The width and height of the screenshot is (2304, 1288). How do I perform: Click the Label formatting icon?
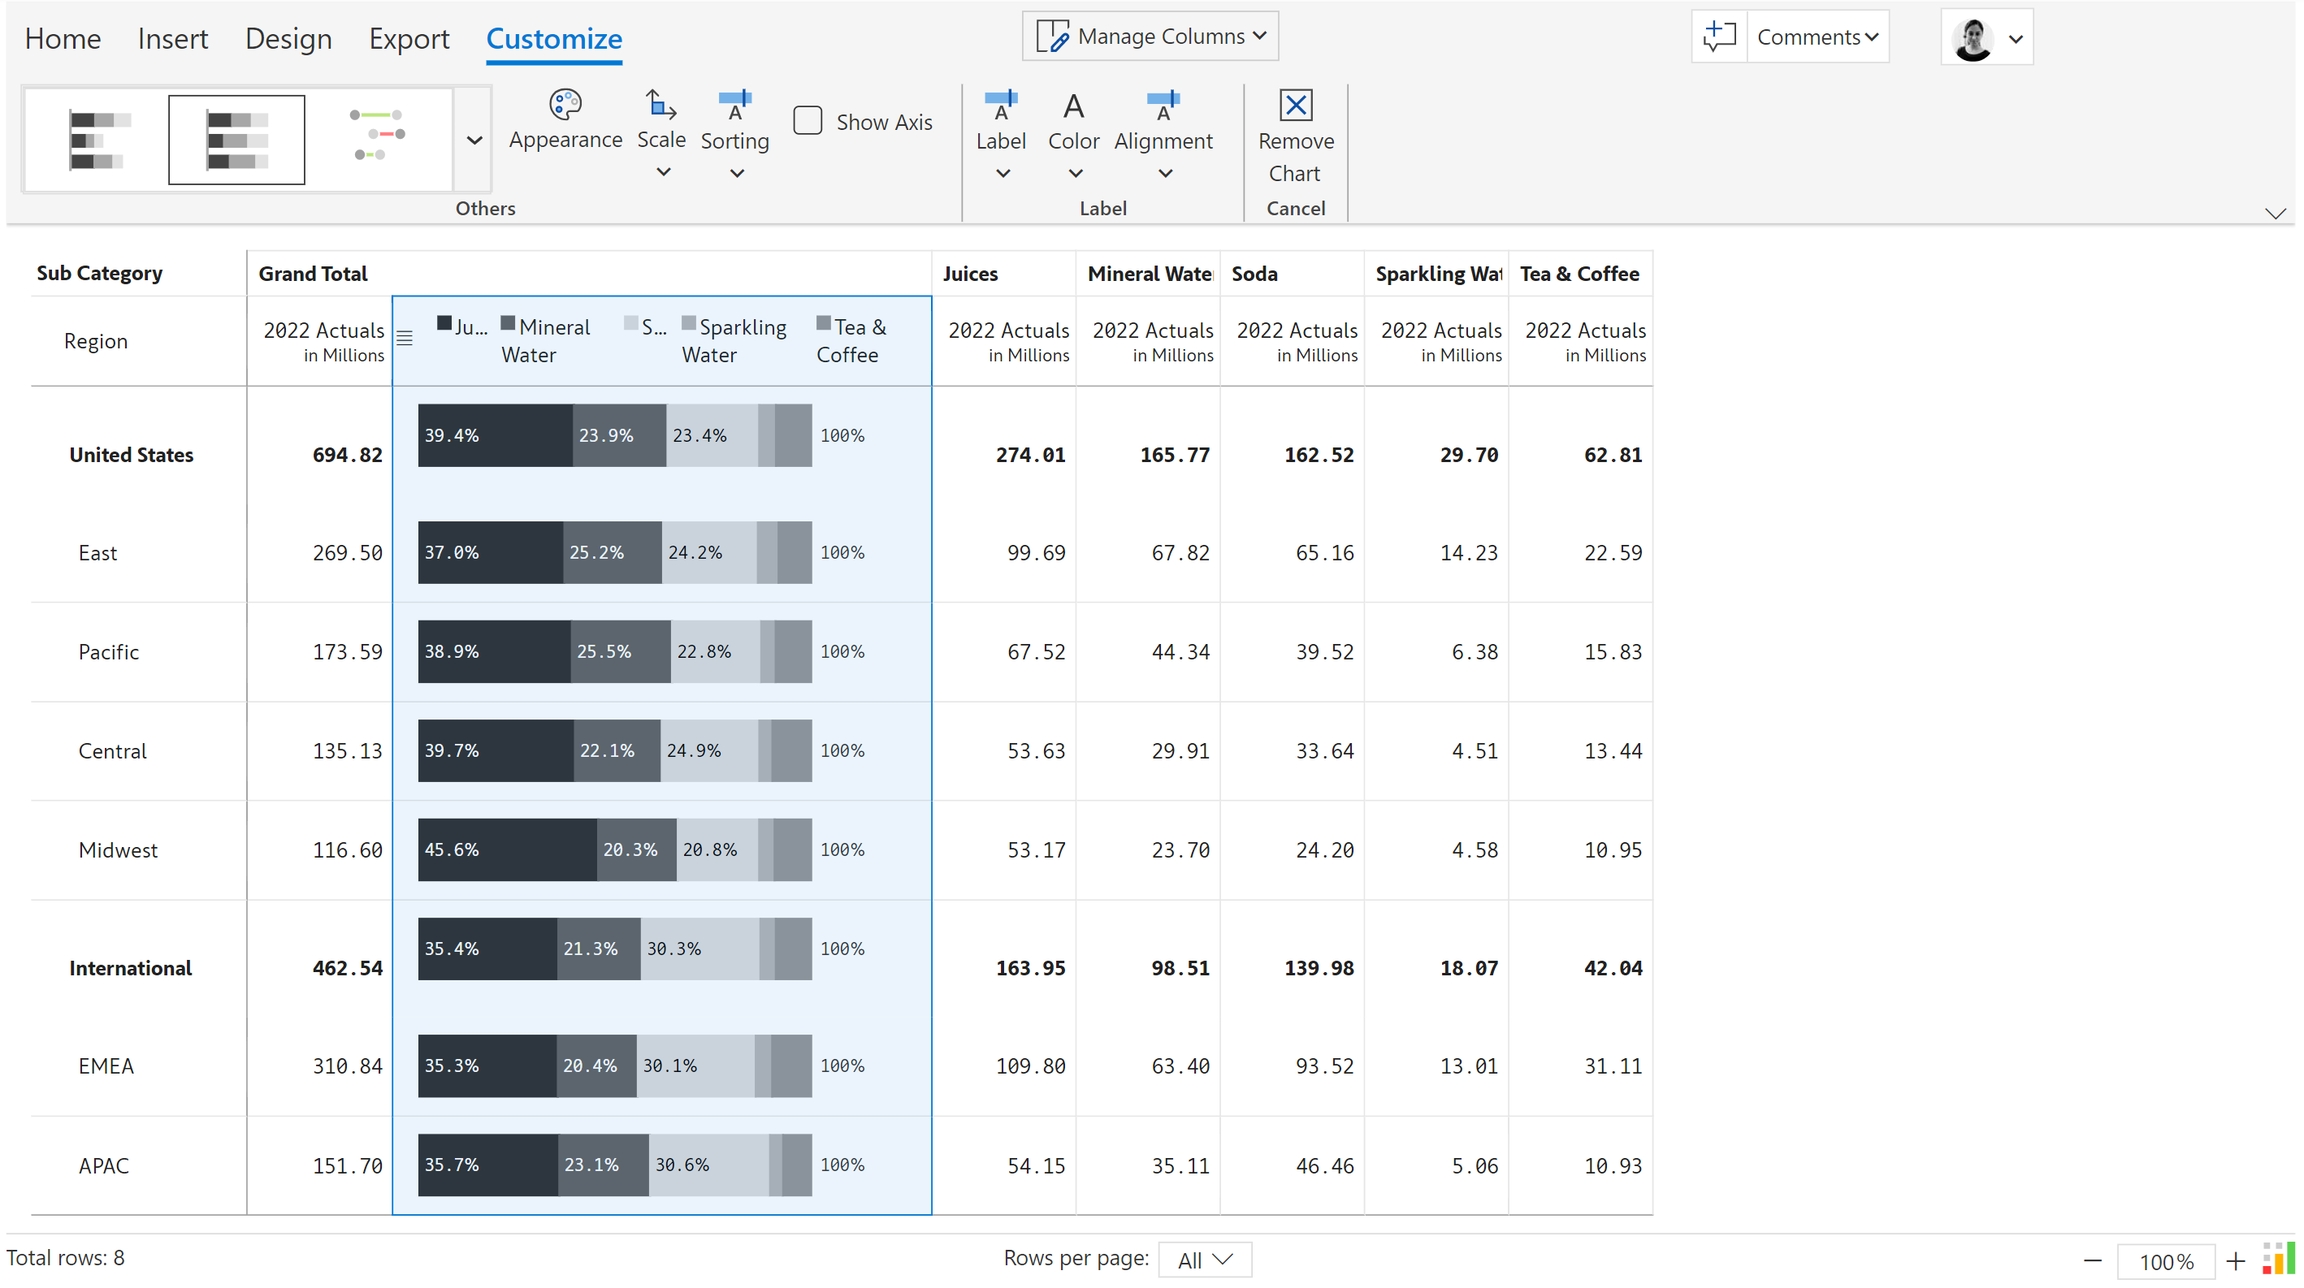(x=1000, y=104)
